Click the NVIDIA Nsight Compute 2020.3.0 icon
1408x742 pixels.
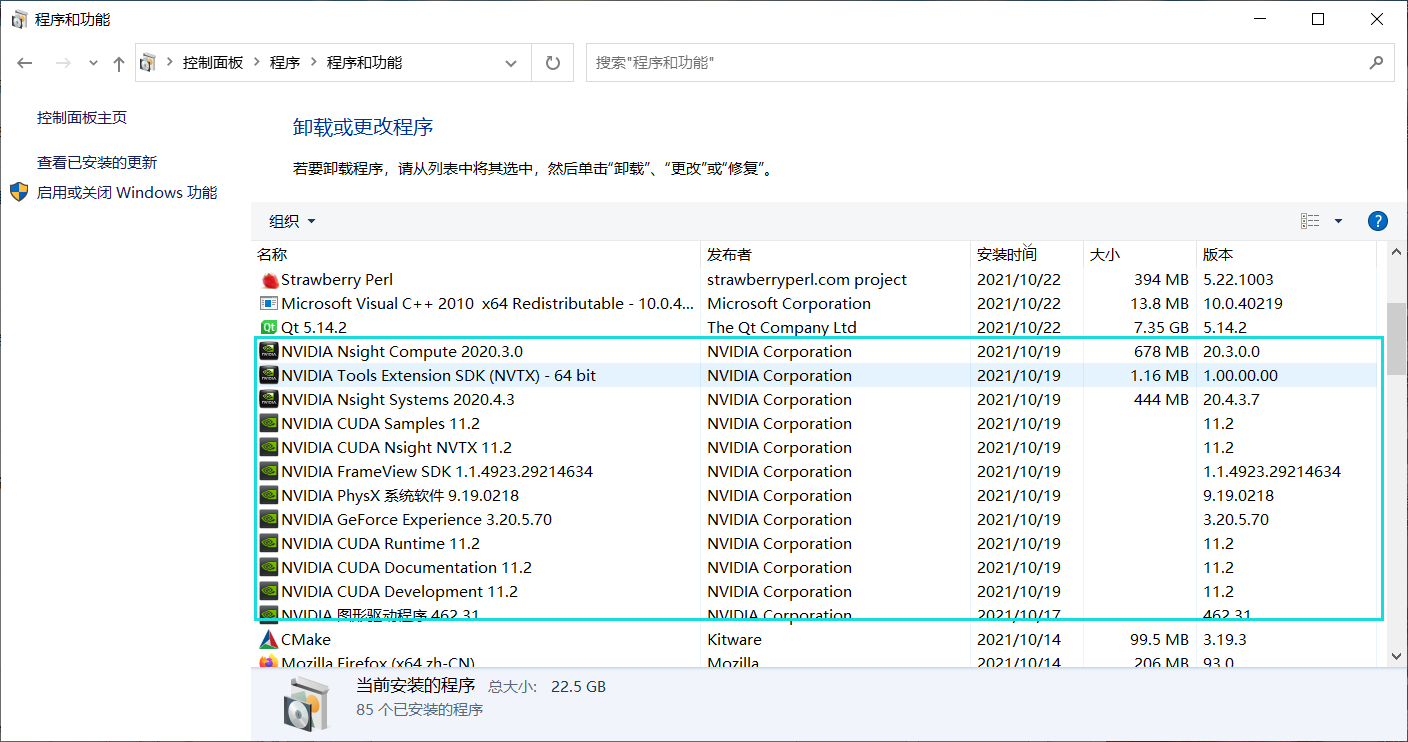pos(269,352)
